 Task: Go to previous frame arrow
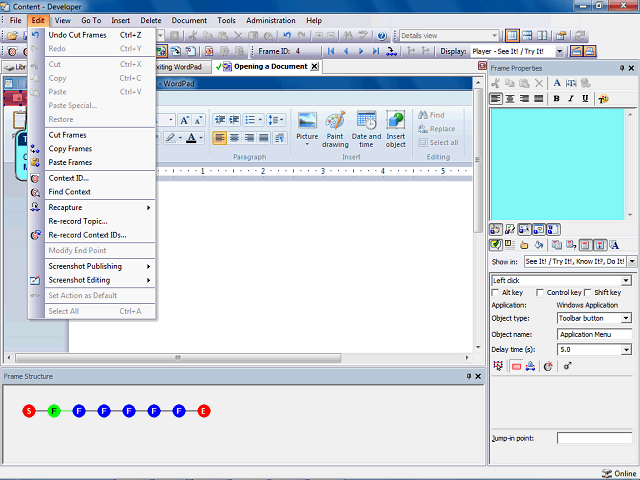tap(346, 51)
